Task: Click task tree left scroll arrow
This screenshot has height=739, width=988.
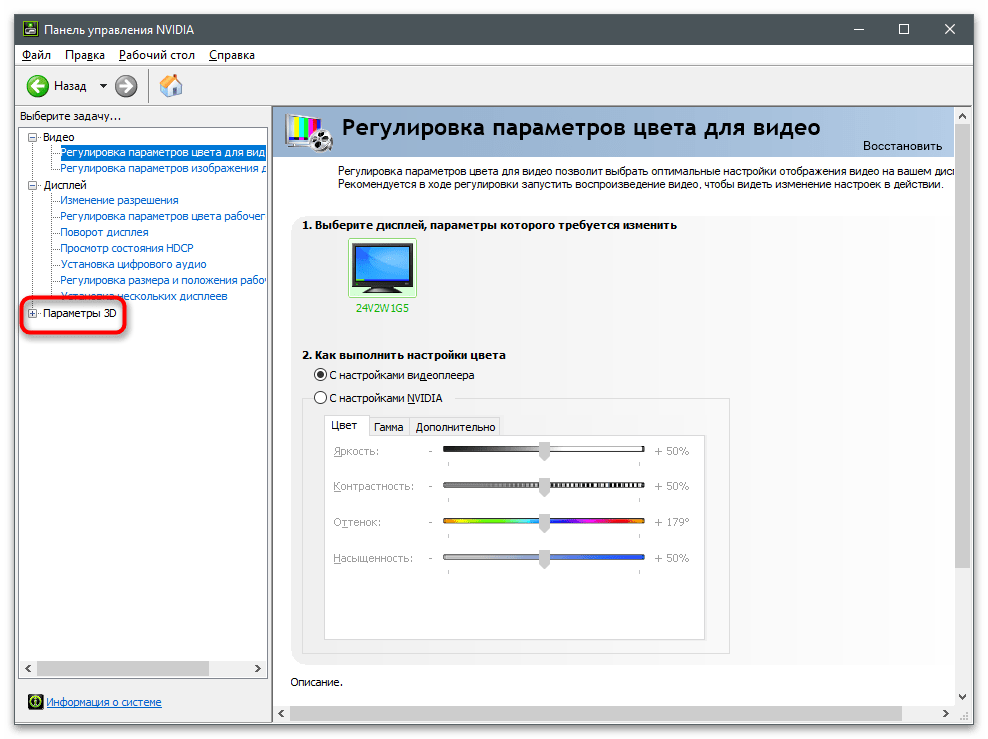Action: (x=28, y=668)
